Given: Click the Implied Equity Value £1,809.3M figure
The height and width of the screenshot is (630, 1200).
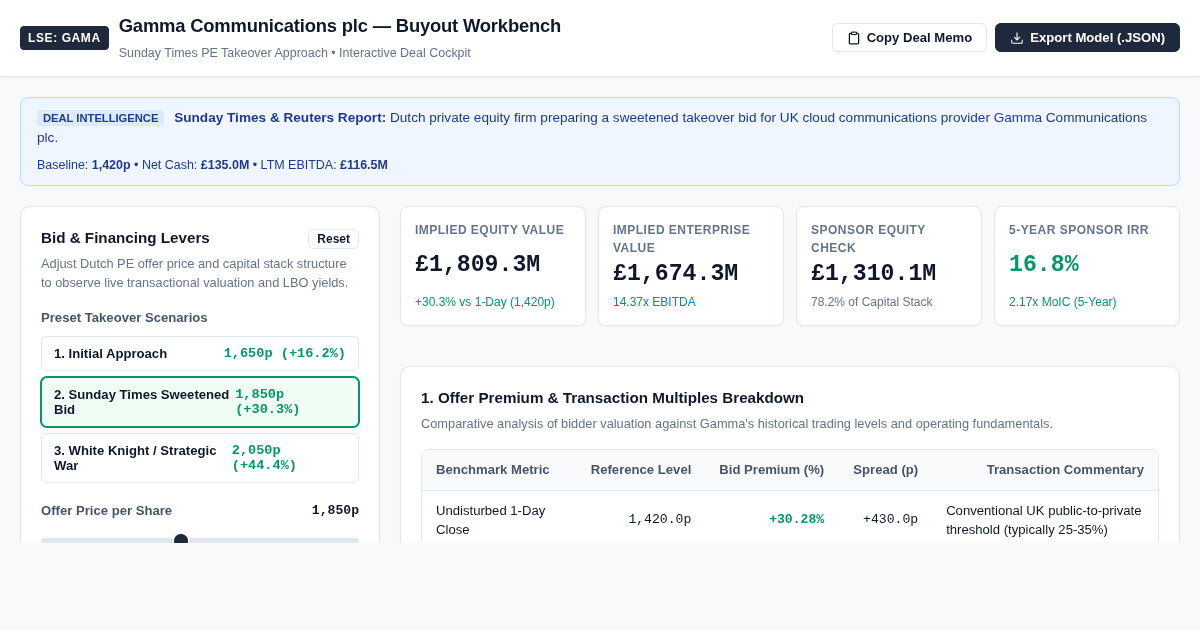Looking at the screenshot, I should [x=477, y=265].
